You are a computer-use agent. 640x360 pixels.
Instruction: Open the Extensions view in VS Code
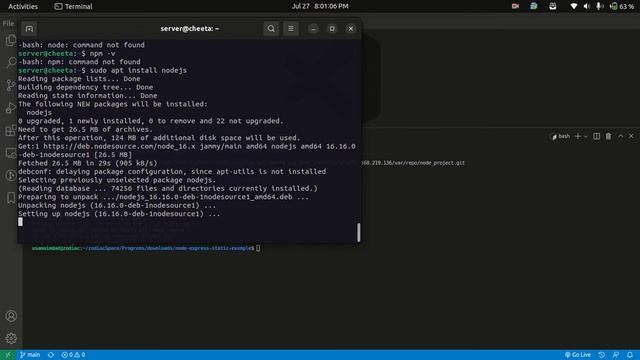(11, 130)
